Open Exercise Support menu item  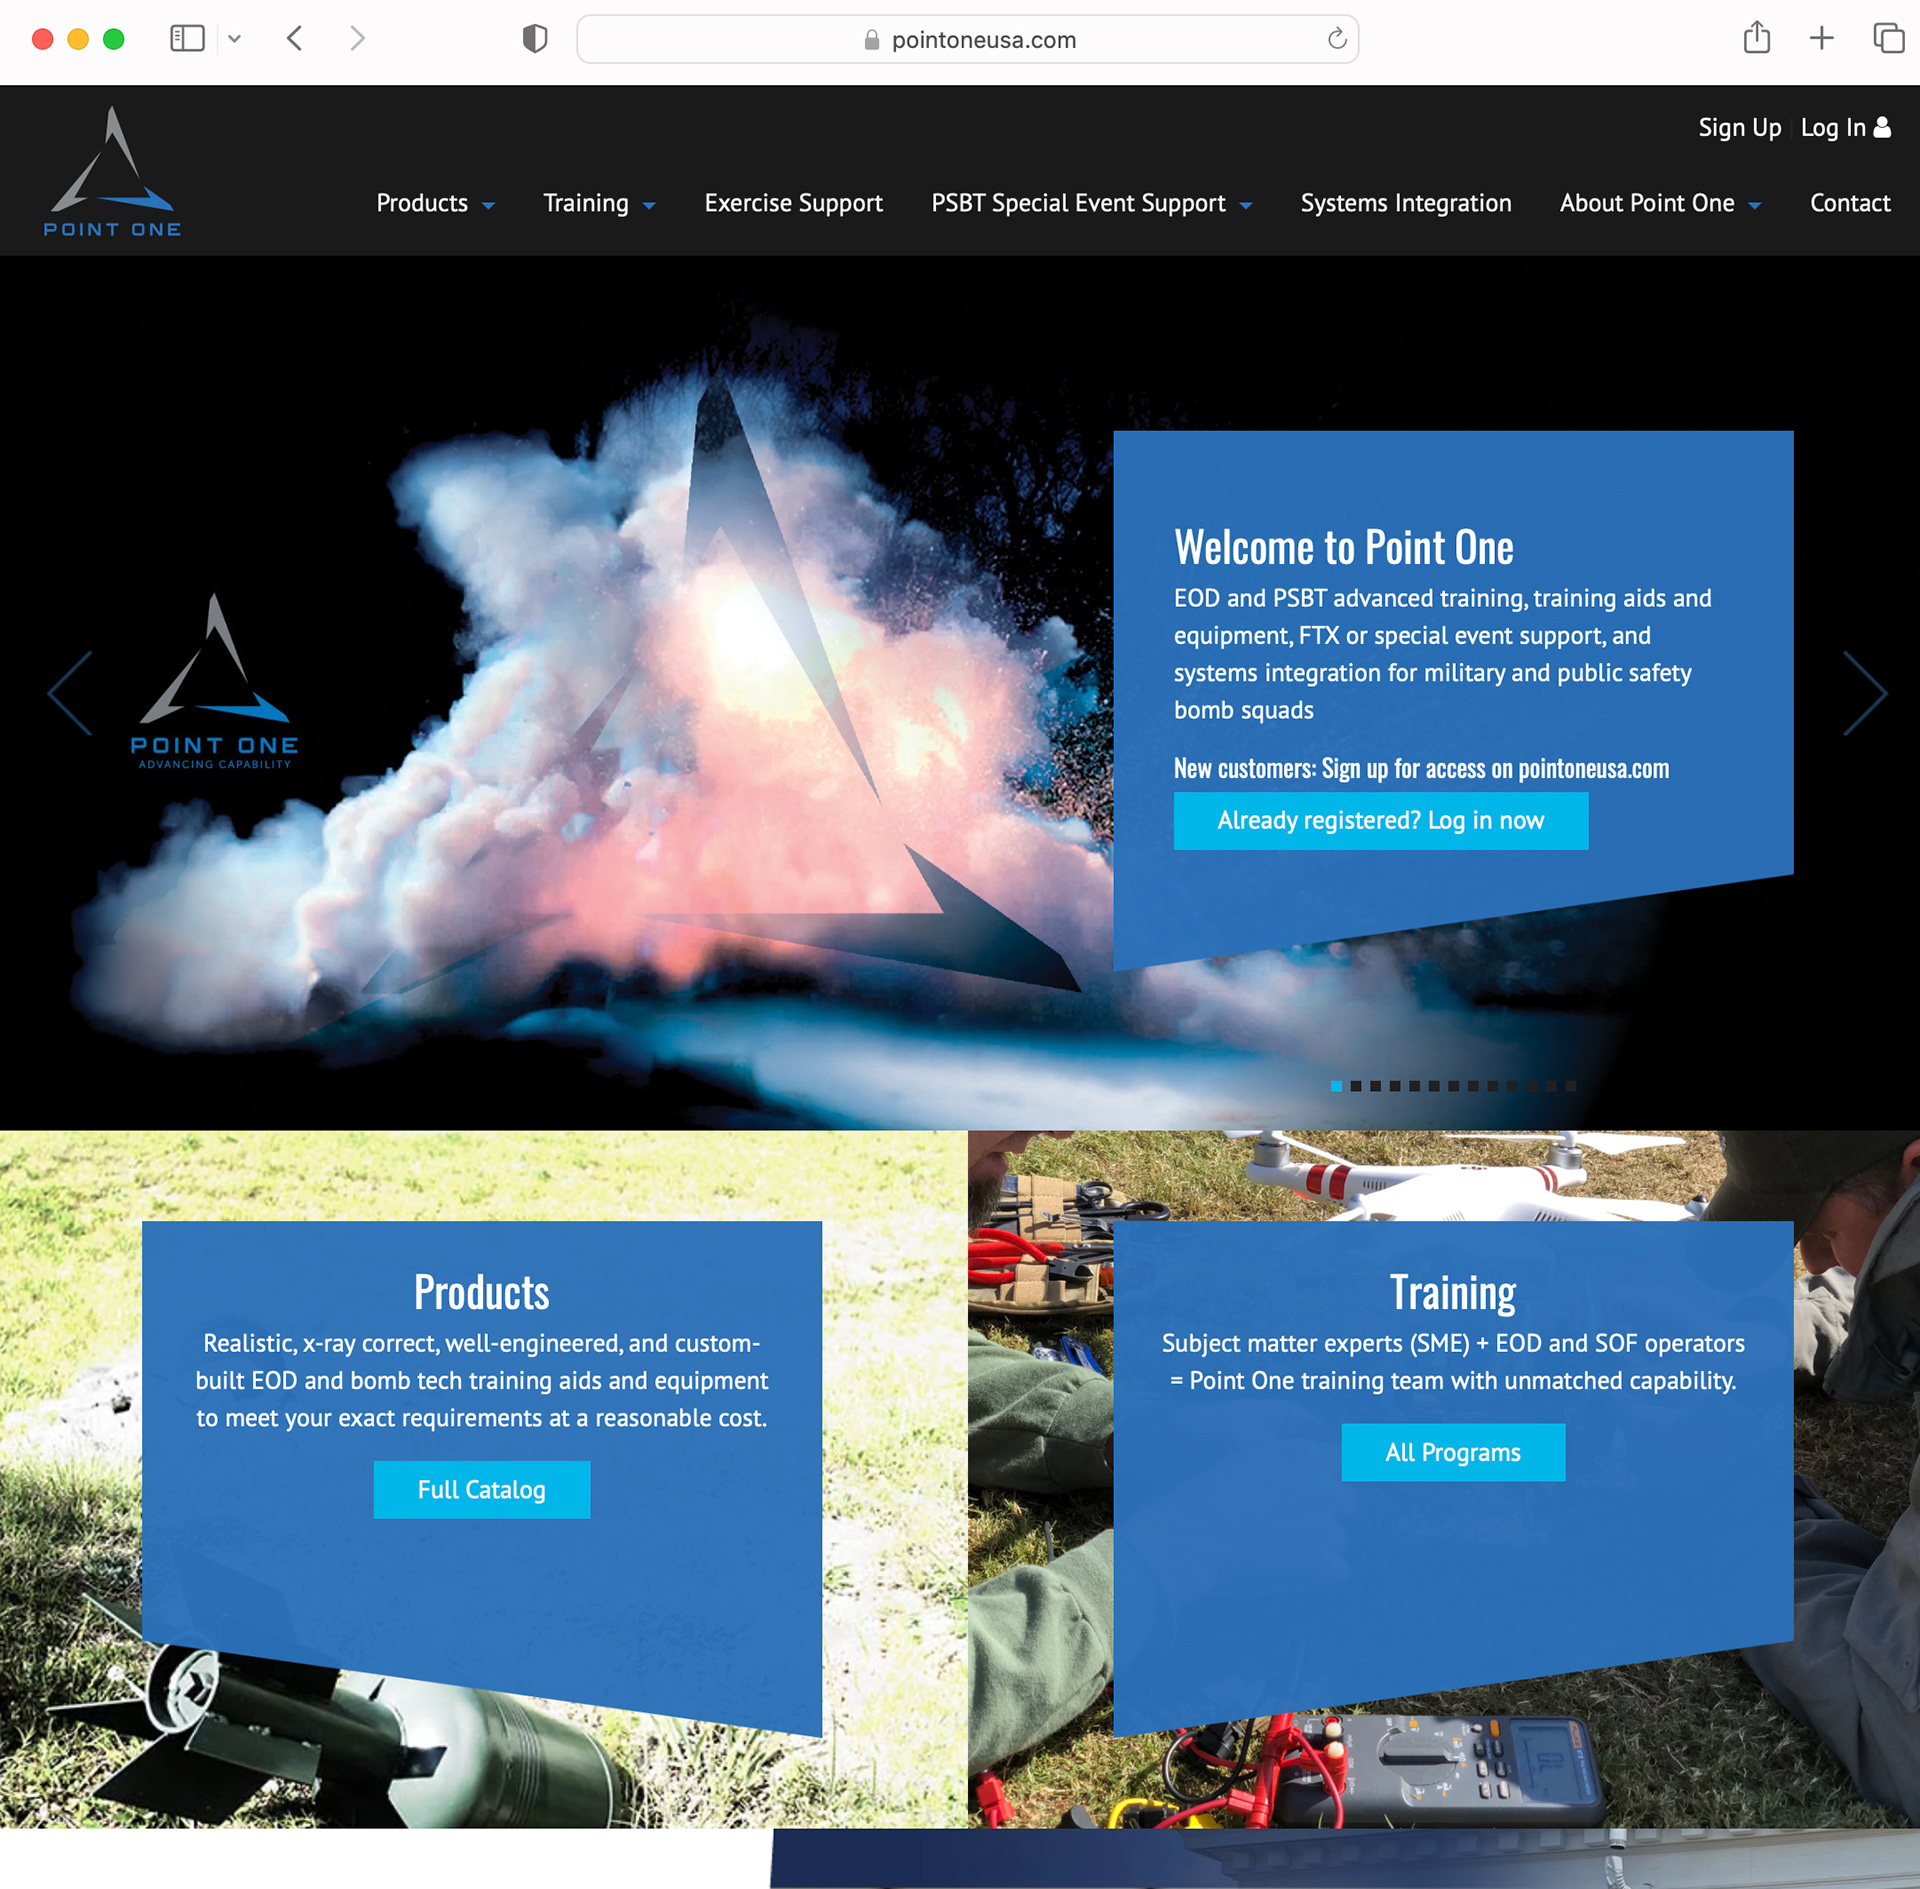pyautogui.click(x=793, y=203)
